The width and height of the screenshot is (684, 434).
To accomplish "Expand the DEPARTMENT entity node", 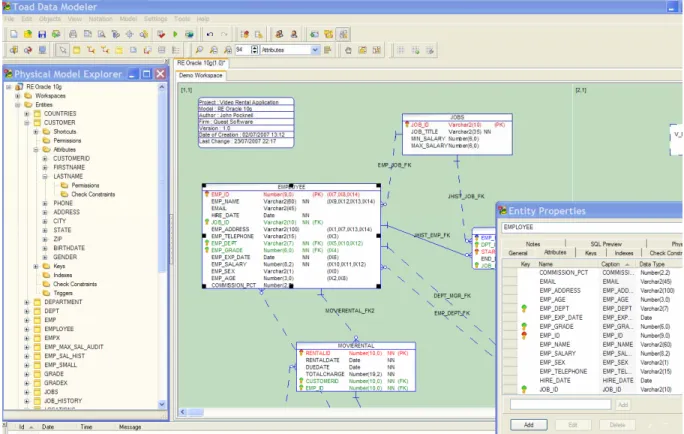I will pos(27,302).
